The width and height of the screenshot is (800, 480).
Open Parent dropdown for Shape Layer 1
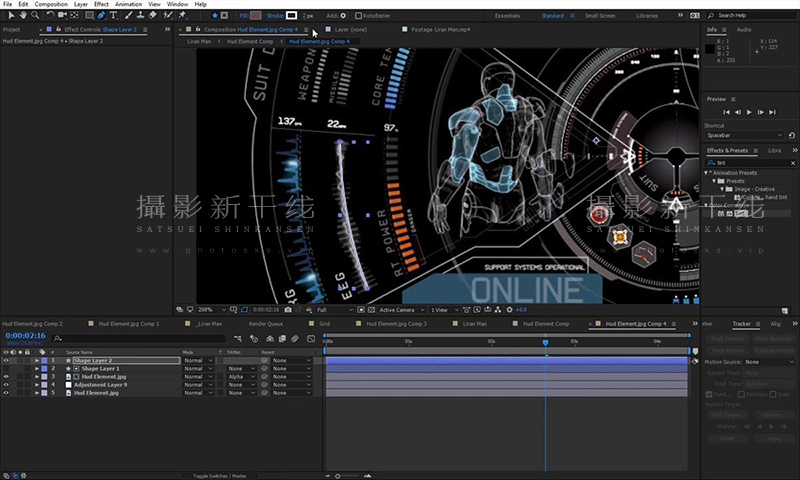tap(291, 368)
